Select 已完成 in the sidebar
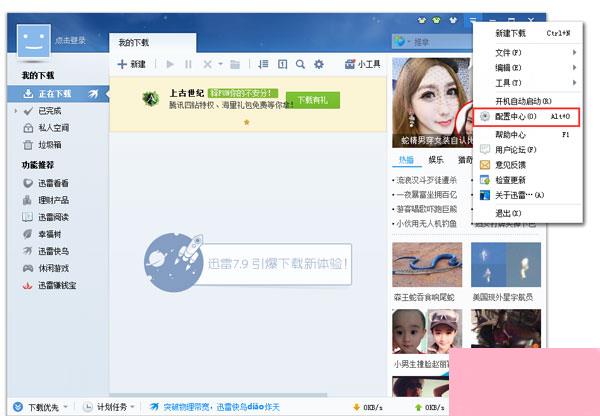600x416 pixels. click(x=49, y=111)
